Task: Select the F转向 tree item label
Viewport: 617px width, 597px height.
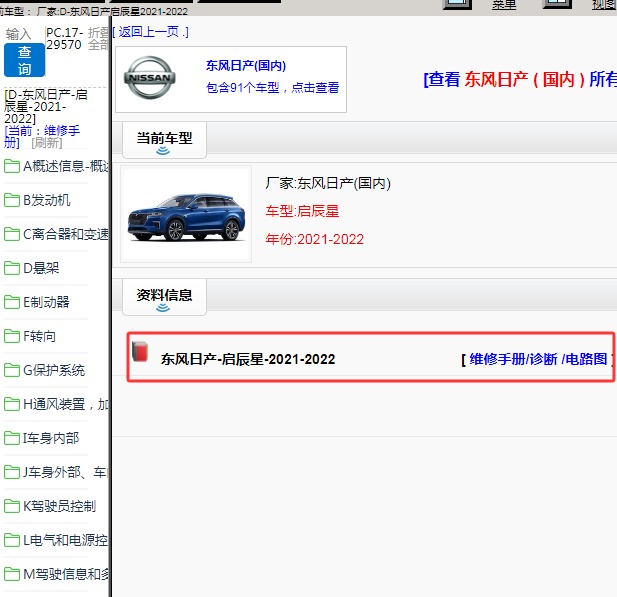Action: 39,336
